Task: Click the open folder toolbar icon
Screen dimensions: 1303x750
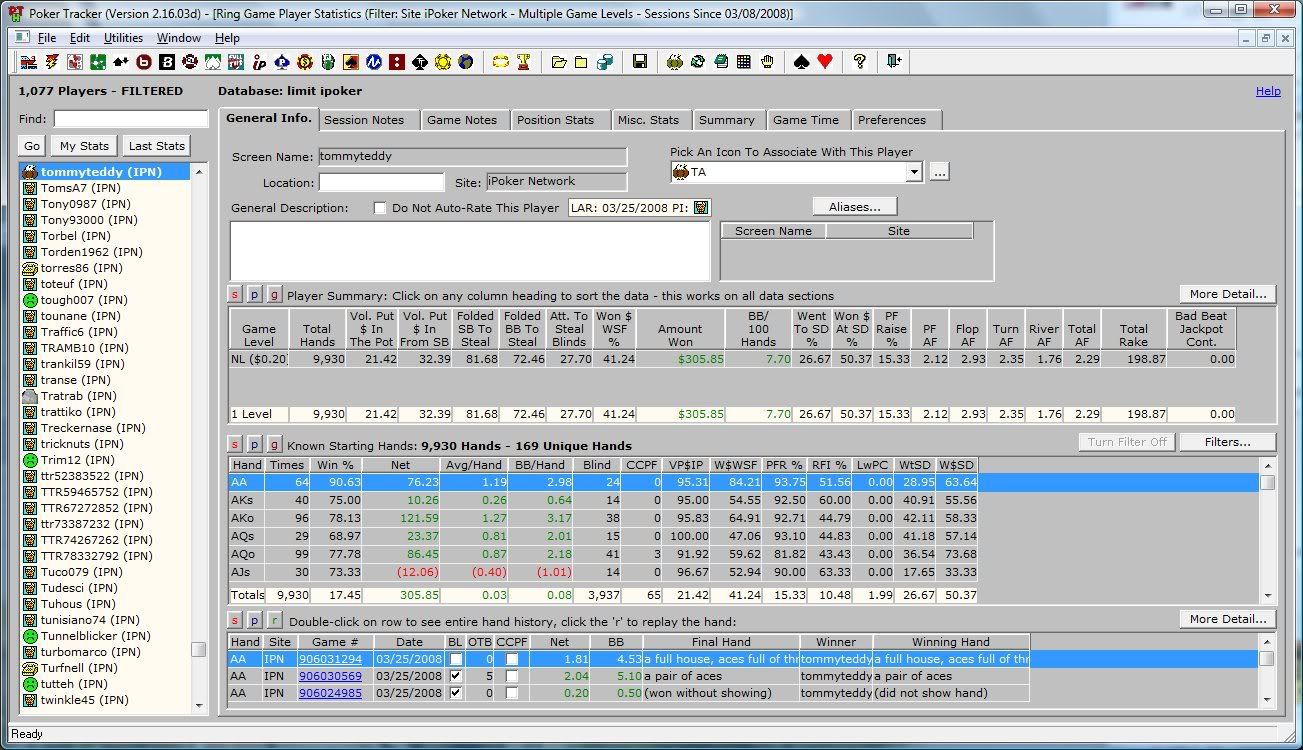Action: point(560,62)
